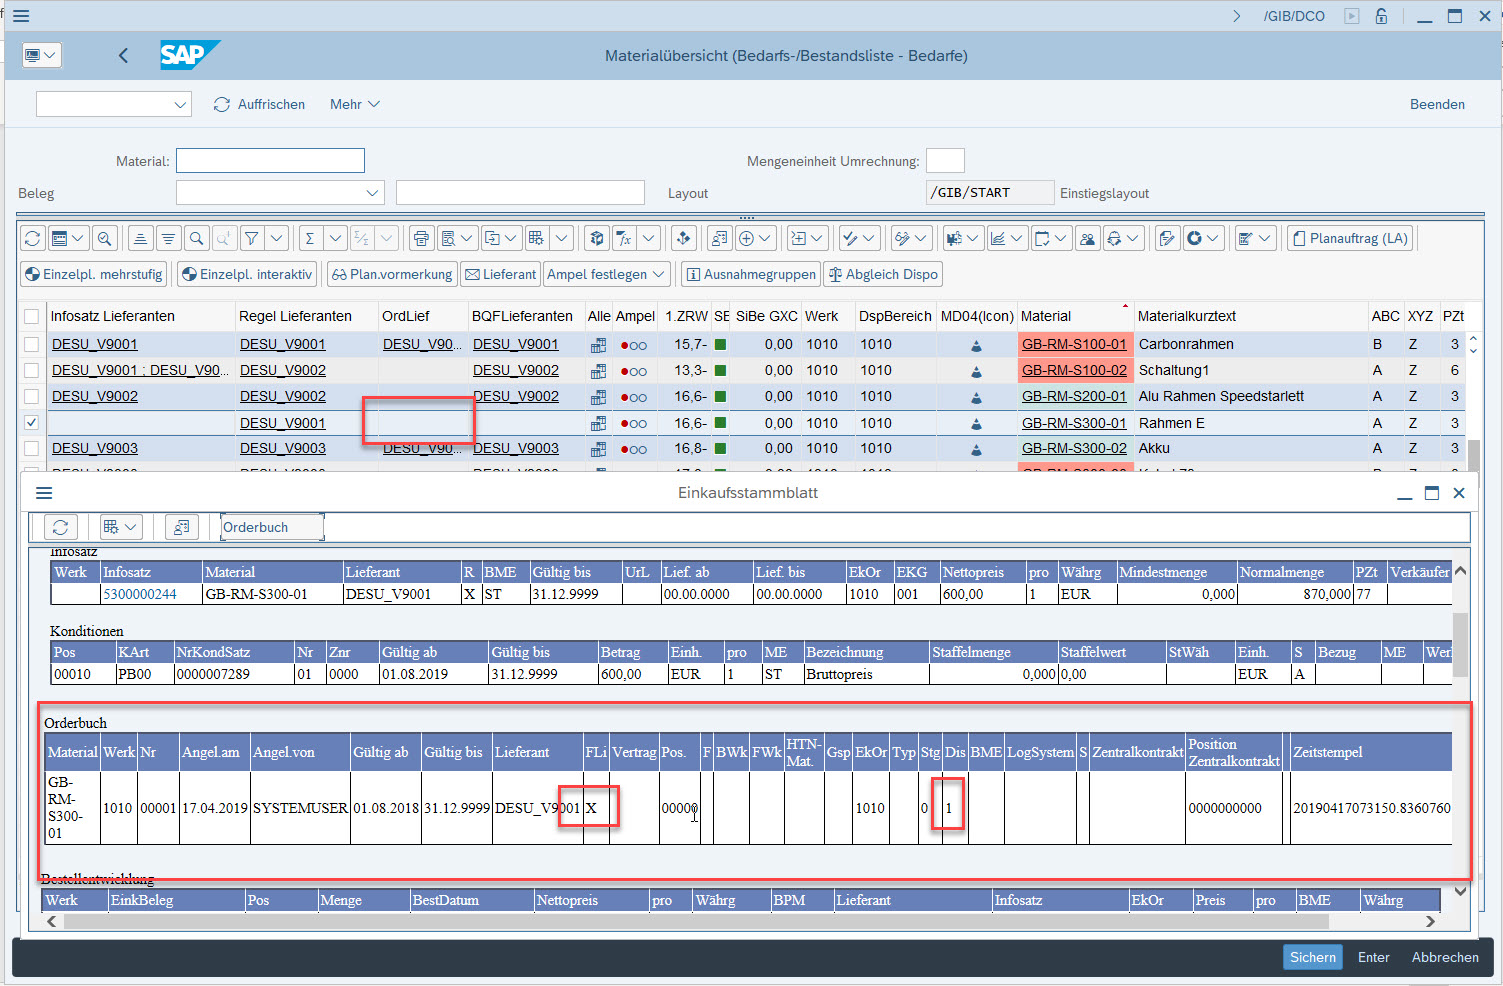Click the print icon in the toolbar

421,238
